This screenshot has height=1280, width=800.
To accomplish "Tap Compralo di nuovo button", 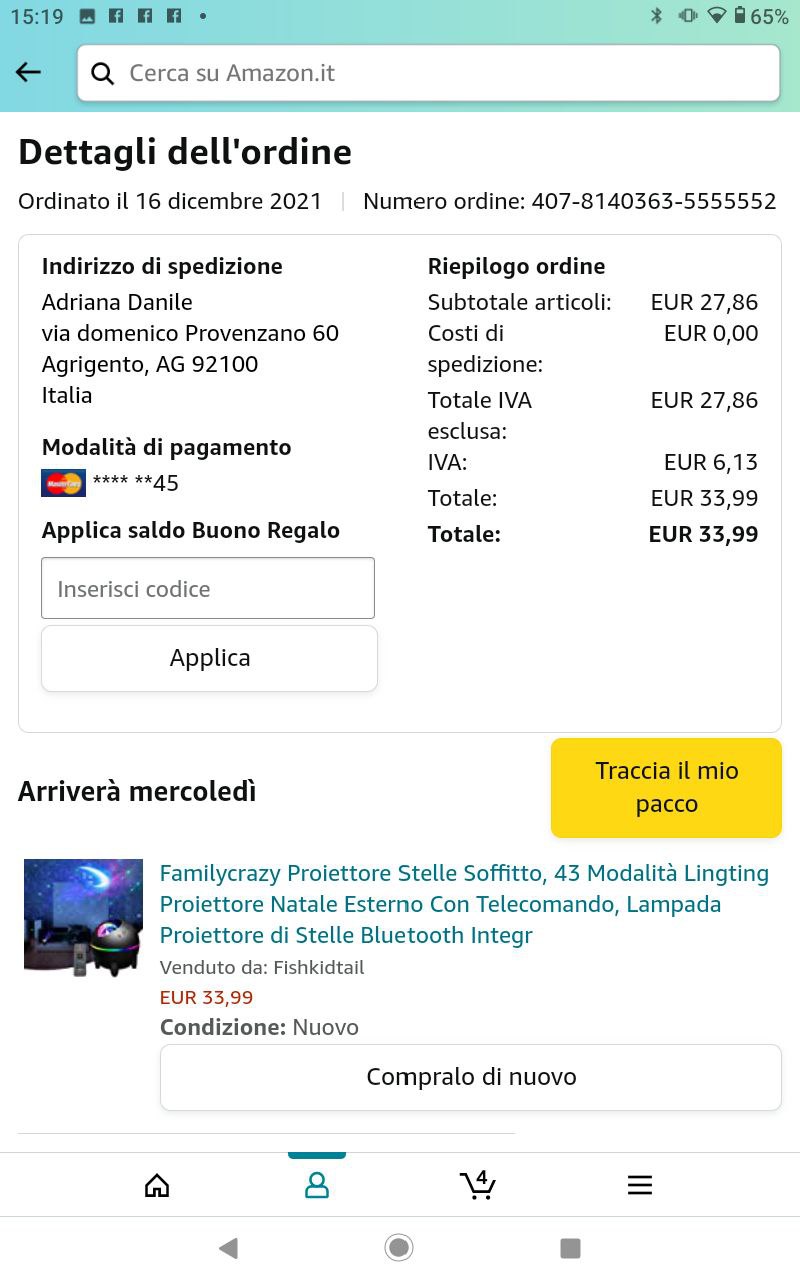I will [x=471, y=1077].
